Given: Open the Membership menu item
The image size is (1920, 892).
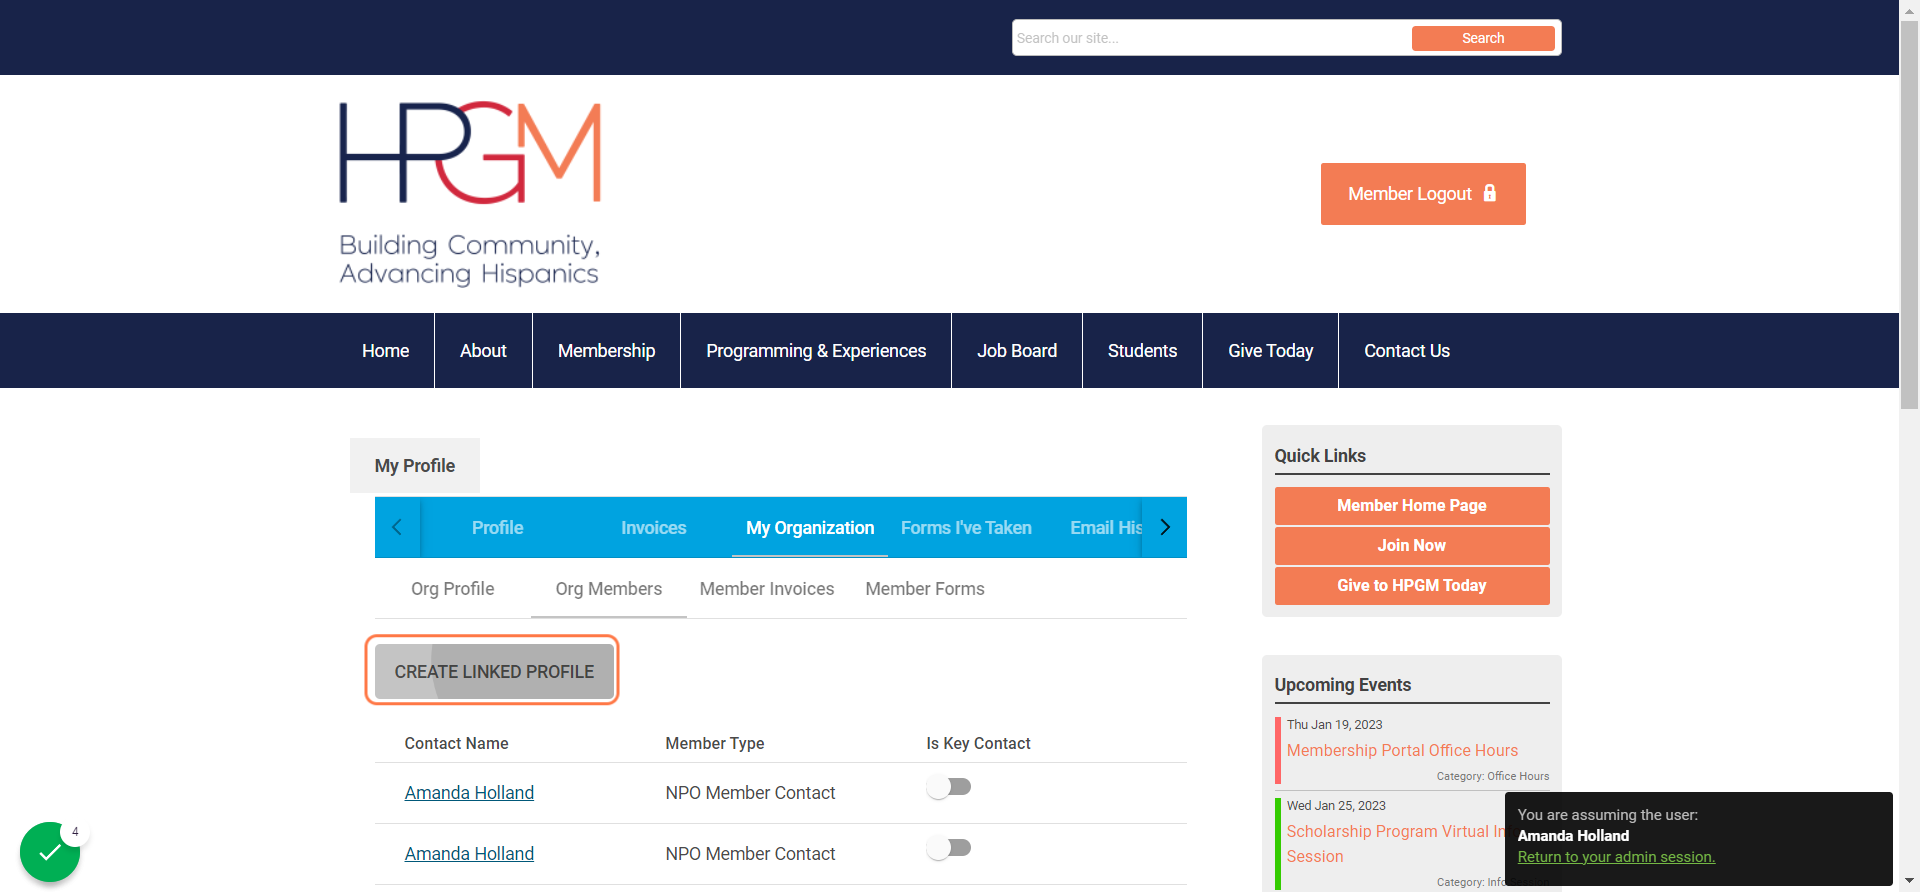Looking at the screenshot, I should point(606,351).
